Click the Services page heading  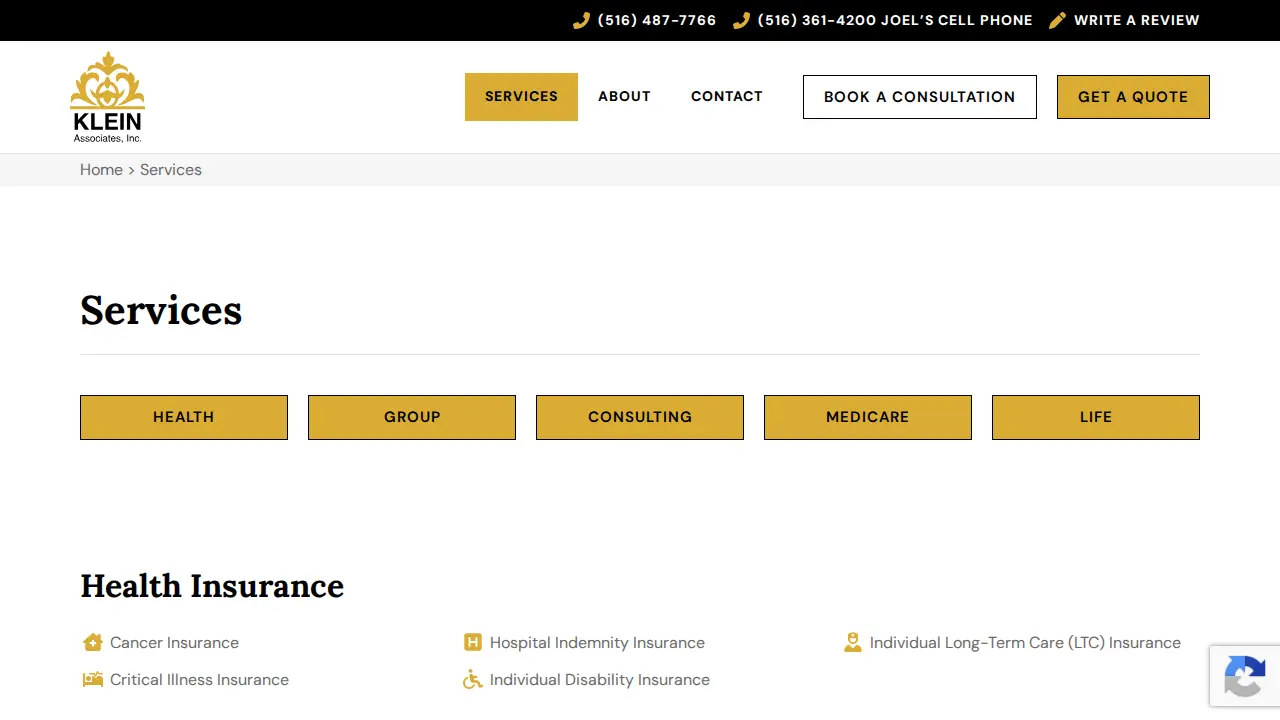(x=161, y=310)
